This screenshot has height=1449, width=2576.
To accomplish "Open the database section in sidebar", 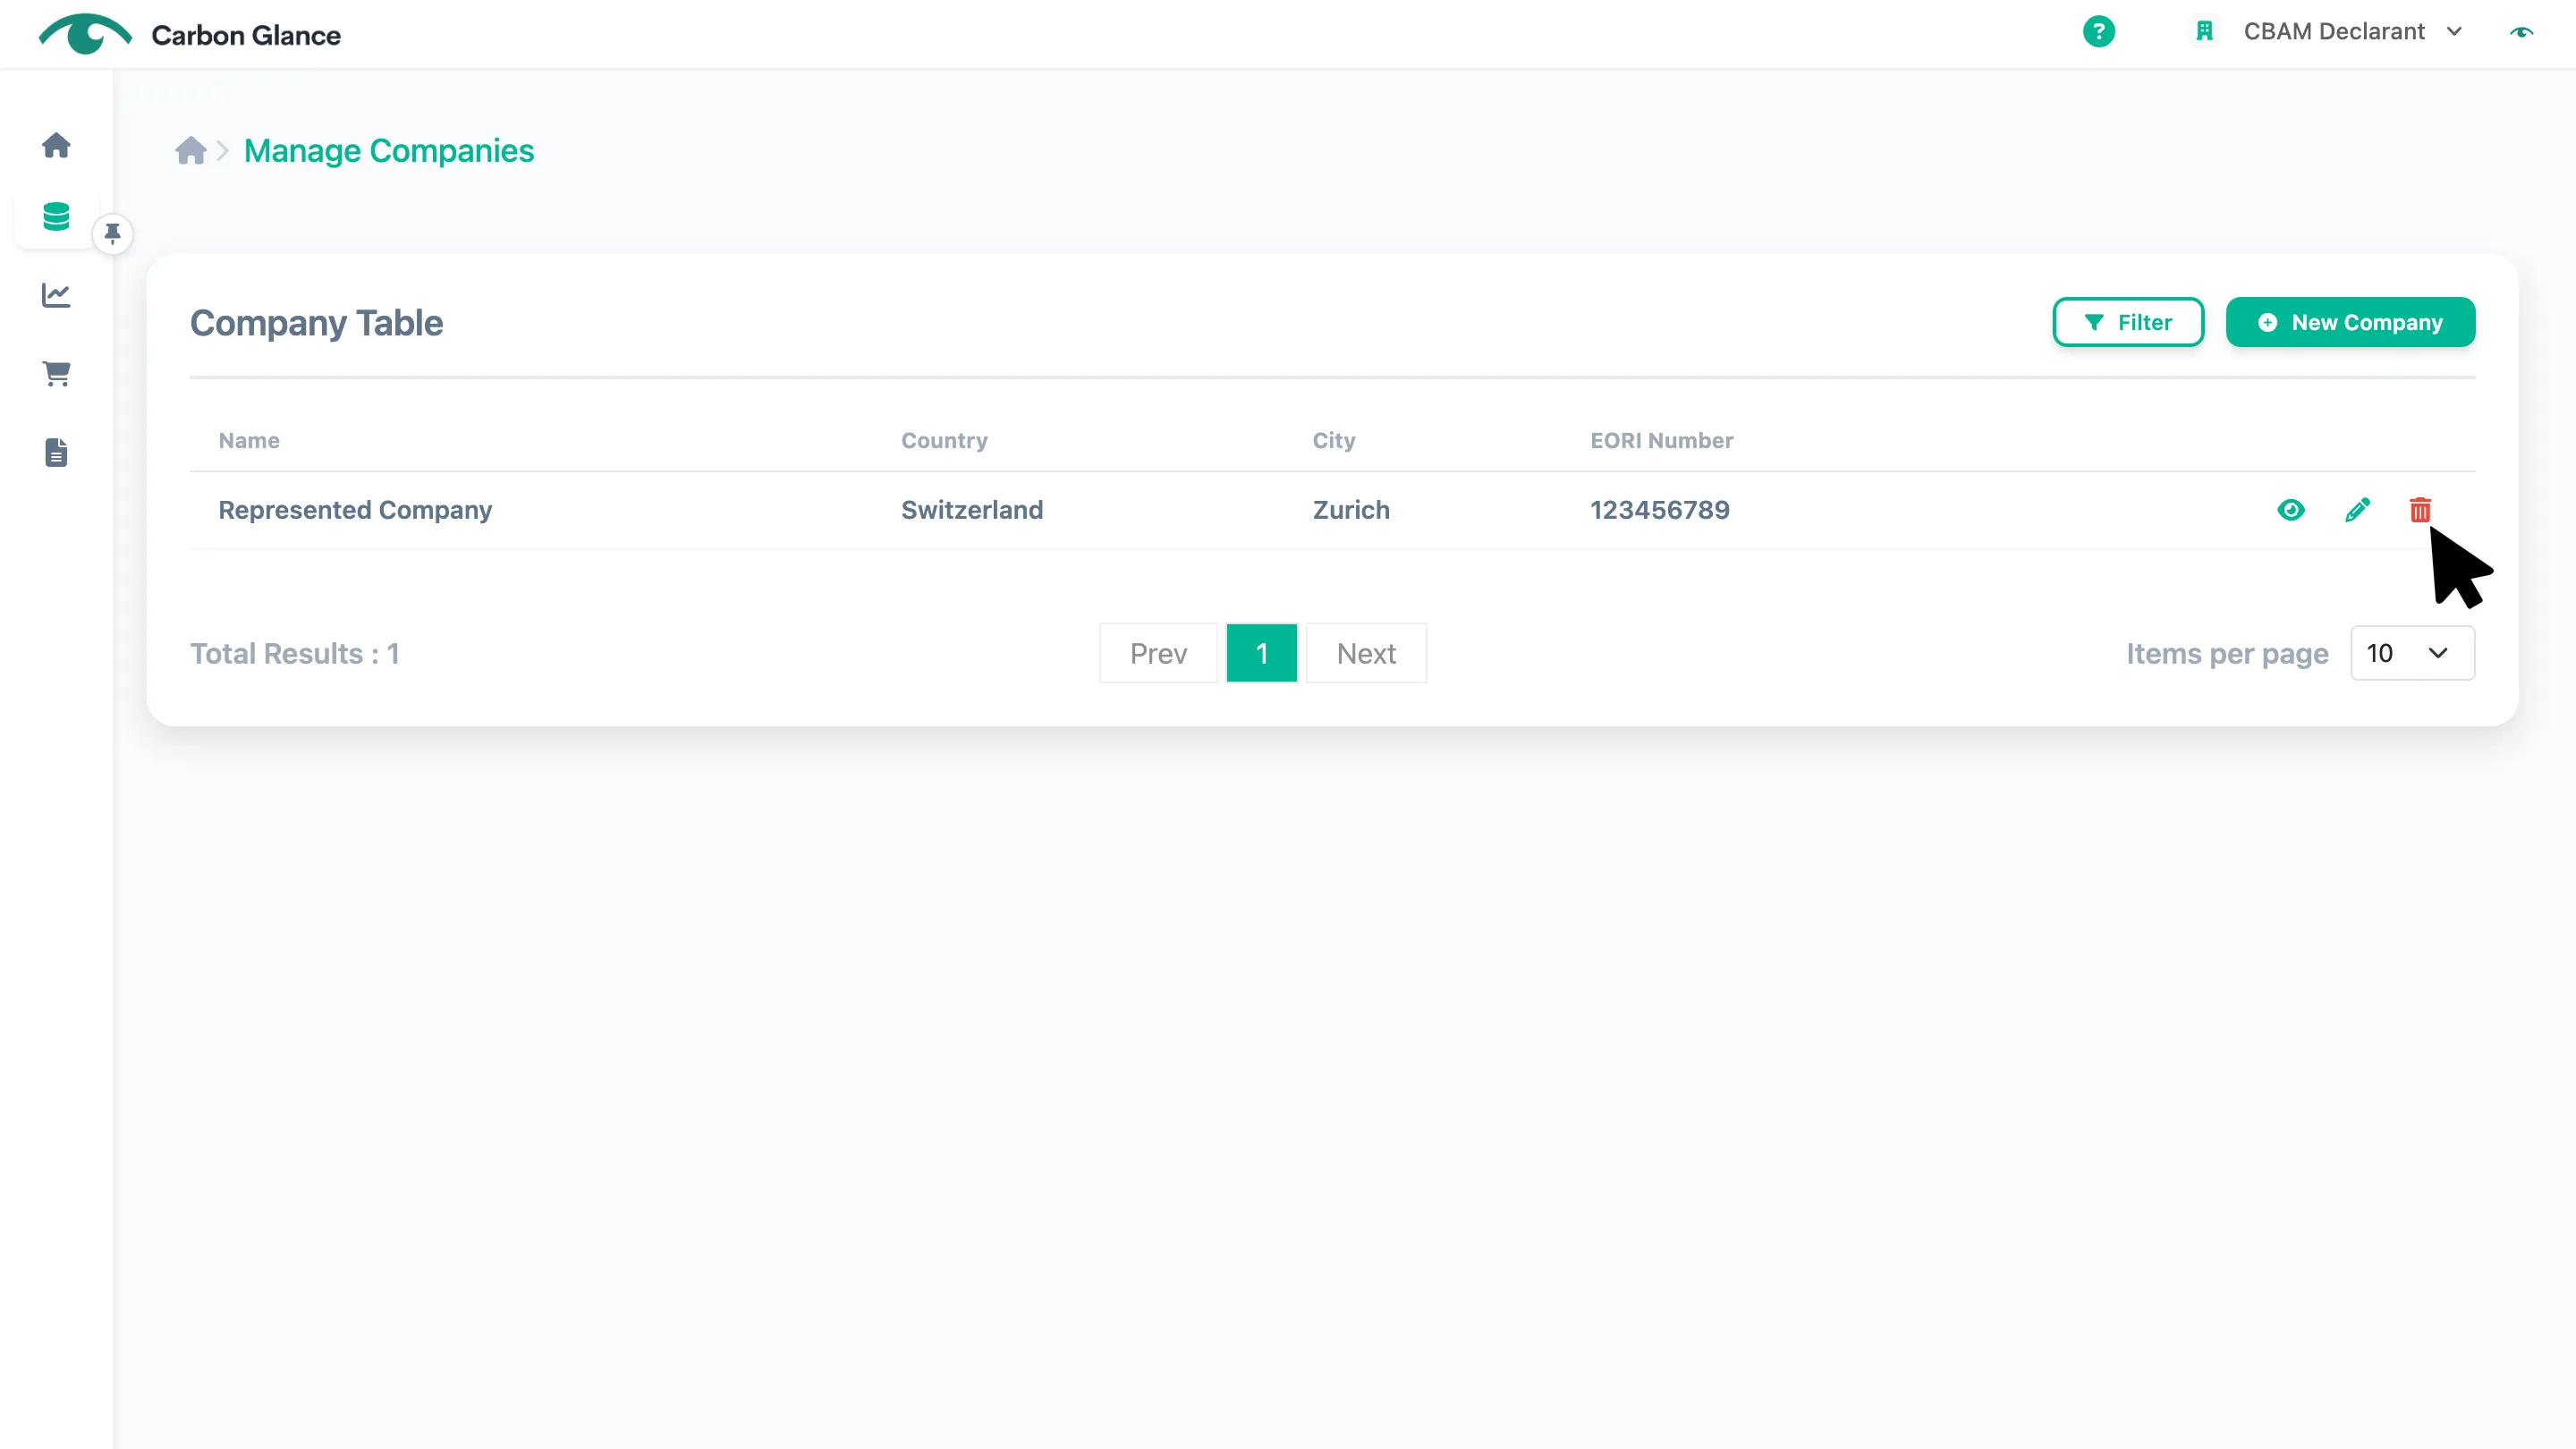I will coord(56,216).
